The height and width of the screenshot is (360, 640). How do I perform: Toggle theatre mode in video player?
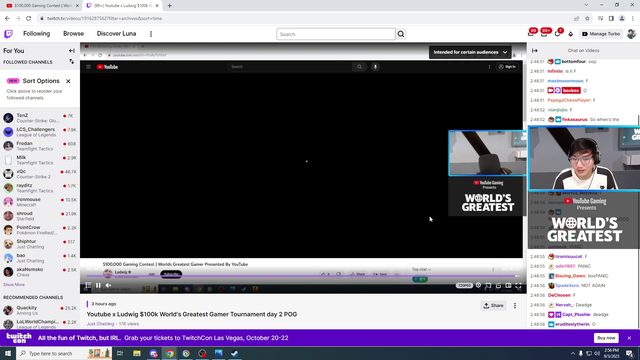(508, 285)
